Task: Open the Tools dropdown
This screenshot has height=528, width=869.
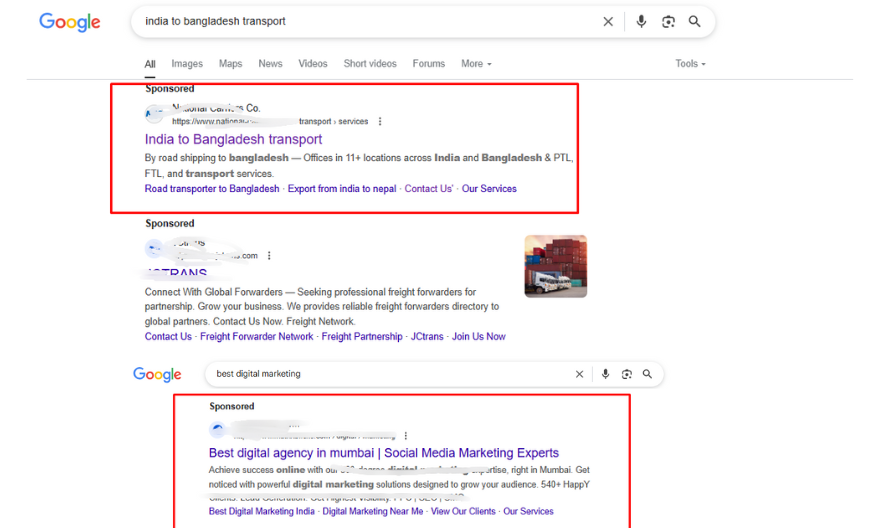Action: 690,64
